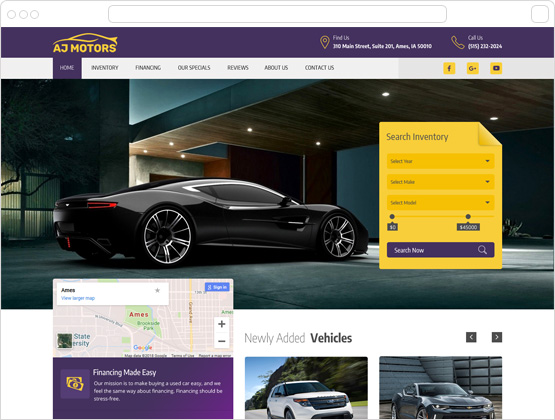The width and height of the screenshot is (555, 420).
Task: Click the $45000 maximum price slider handle
Action: pos(468,216)
